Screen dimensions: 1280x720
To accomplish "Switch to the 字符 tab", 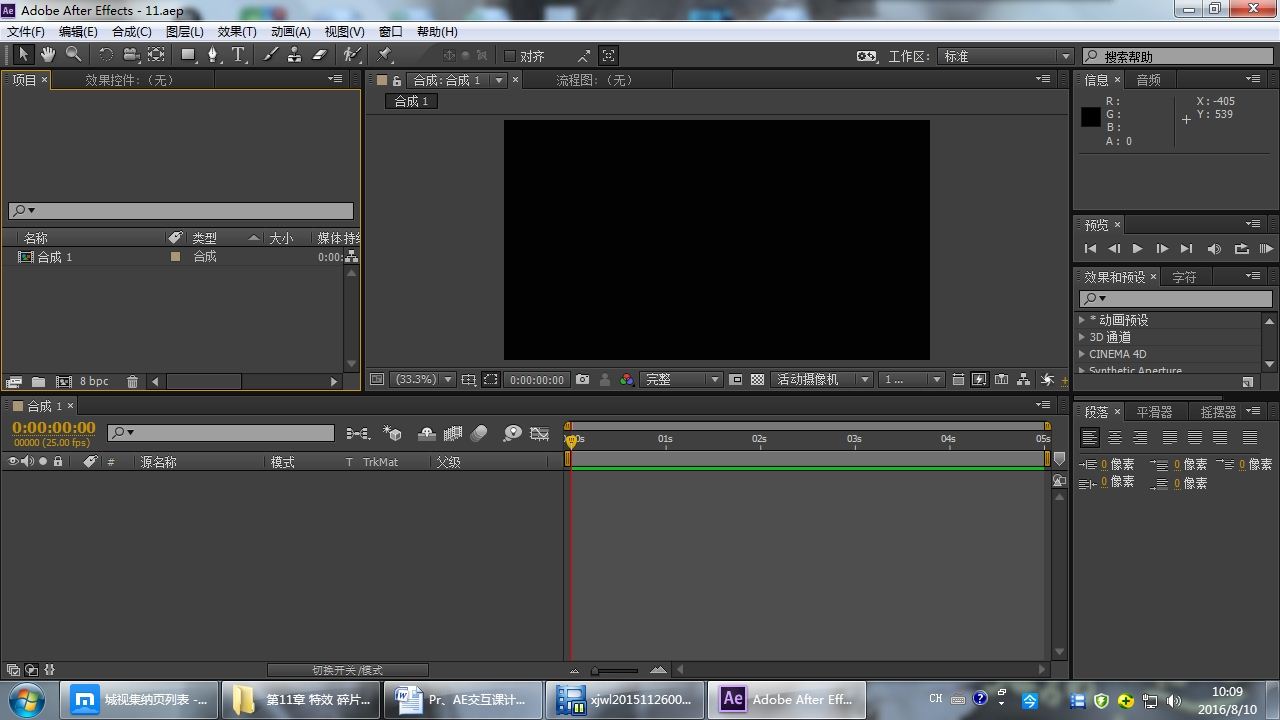I will pyautogui.click(x=1184, y=277).
